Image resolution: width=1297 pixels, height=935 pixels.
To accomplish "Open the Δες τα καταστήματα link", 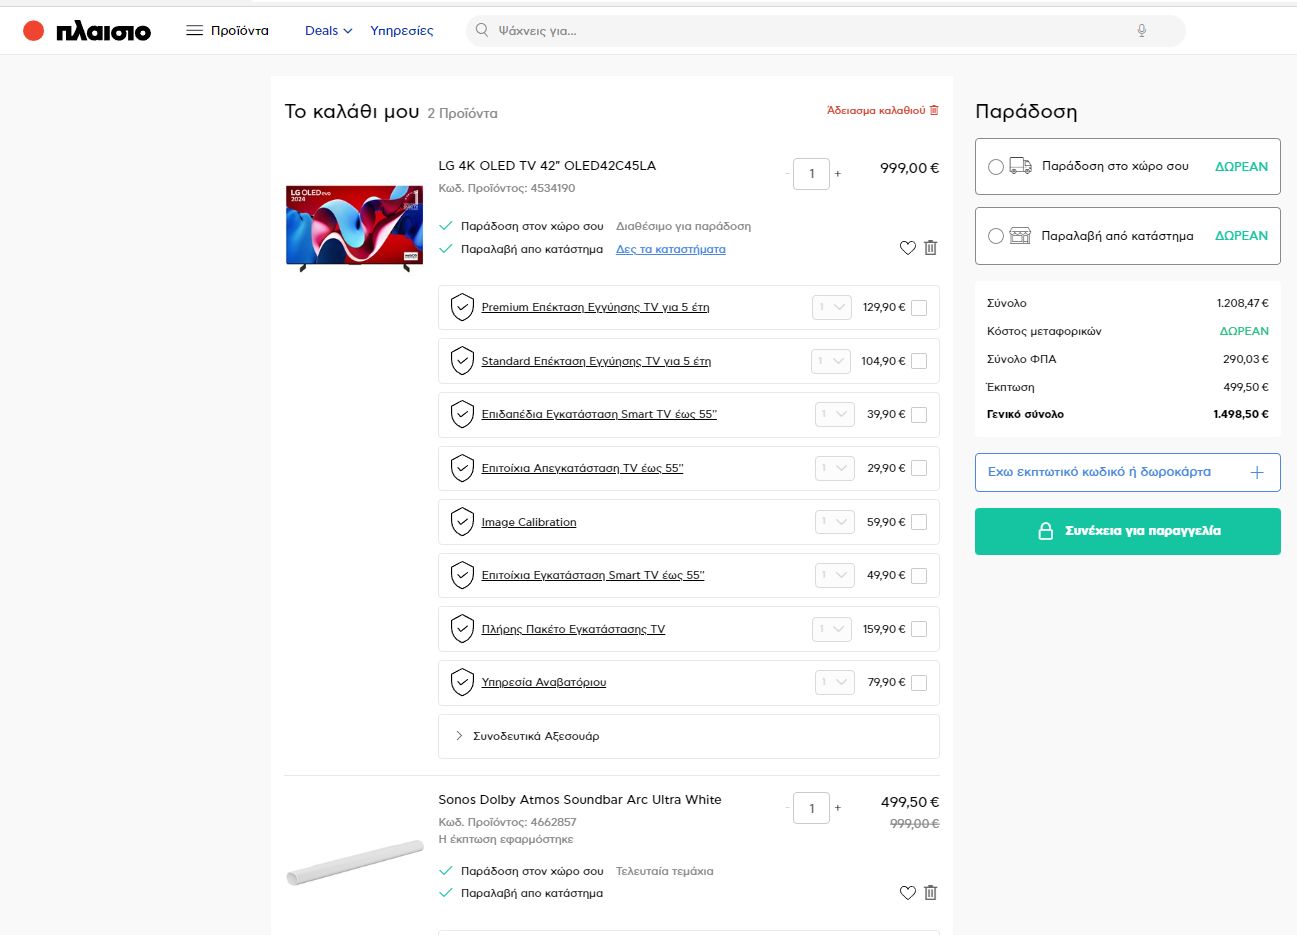I will pos(670,249).
